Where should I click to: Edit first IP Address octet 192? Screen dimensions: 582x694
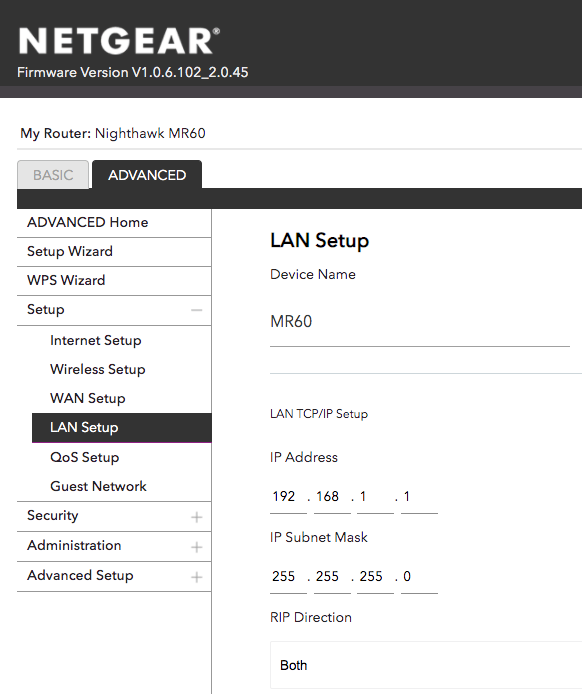tap(288, 497)
